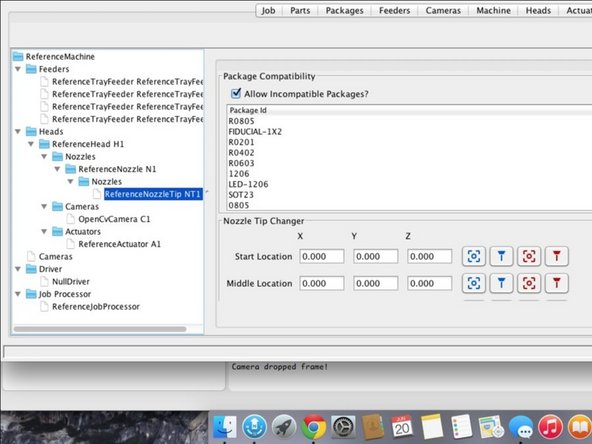The image size is (592, 444).
Task: Select top-level Cameras item below Actuators
Action: [x=56, y=256]
